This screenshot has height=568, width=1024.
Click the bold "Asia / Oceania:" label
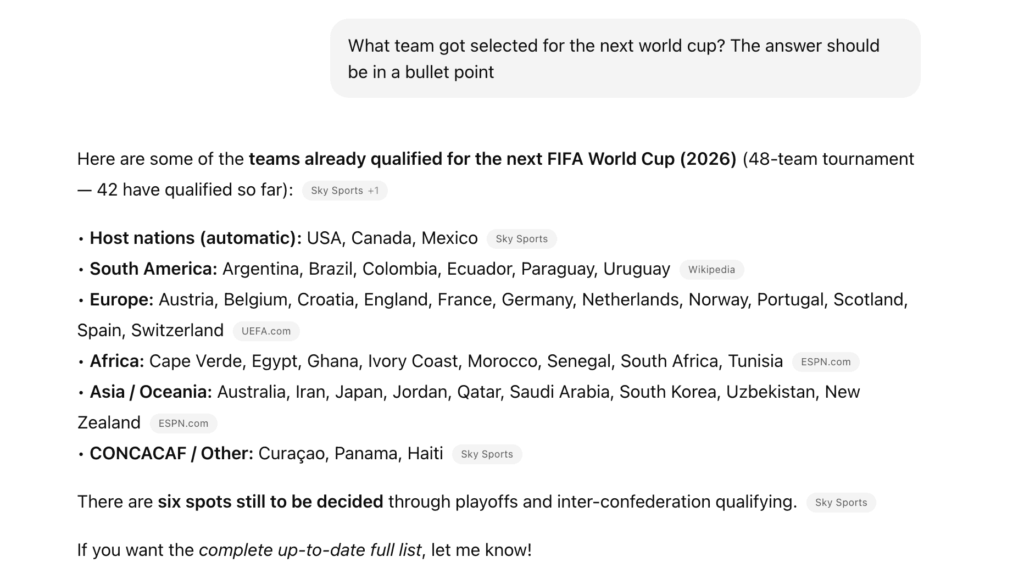(x=150, y=392)
